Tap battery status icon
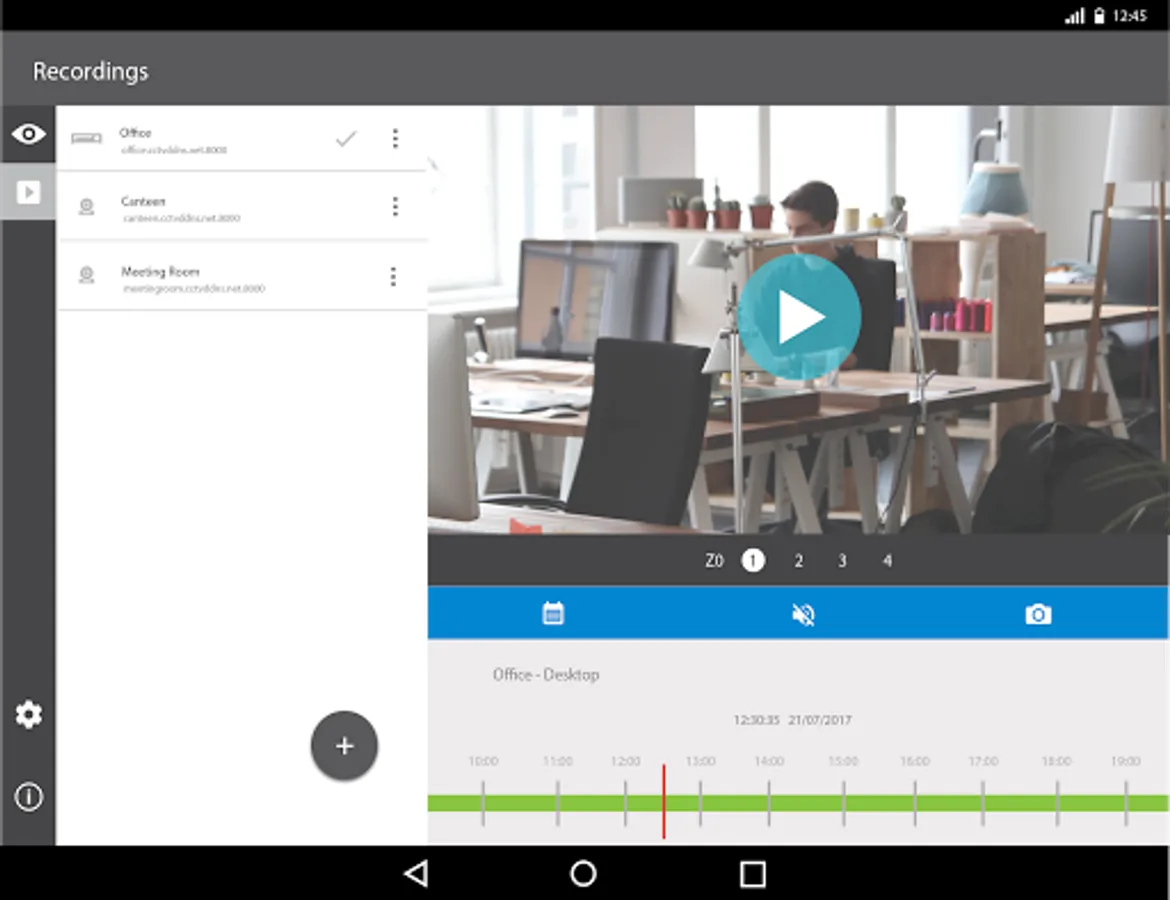 pos(1099,16)
